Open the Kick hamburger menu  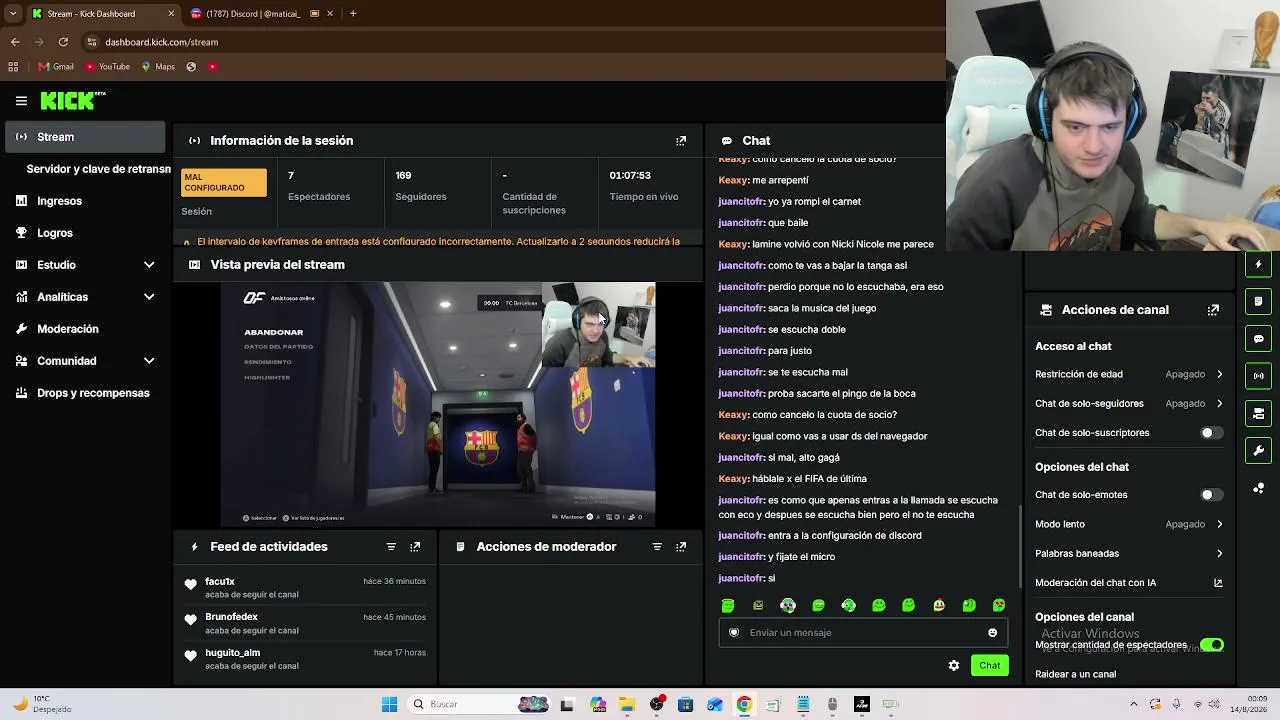click(21, 101)
